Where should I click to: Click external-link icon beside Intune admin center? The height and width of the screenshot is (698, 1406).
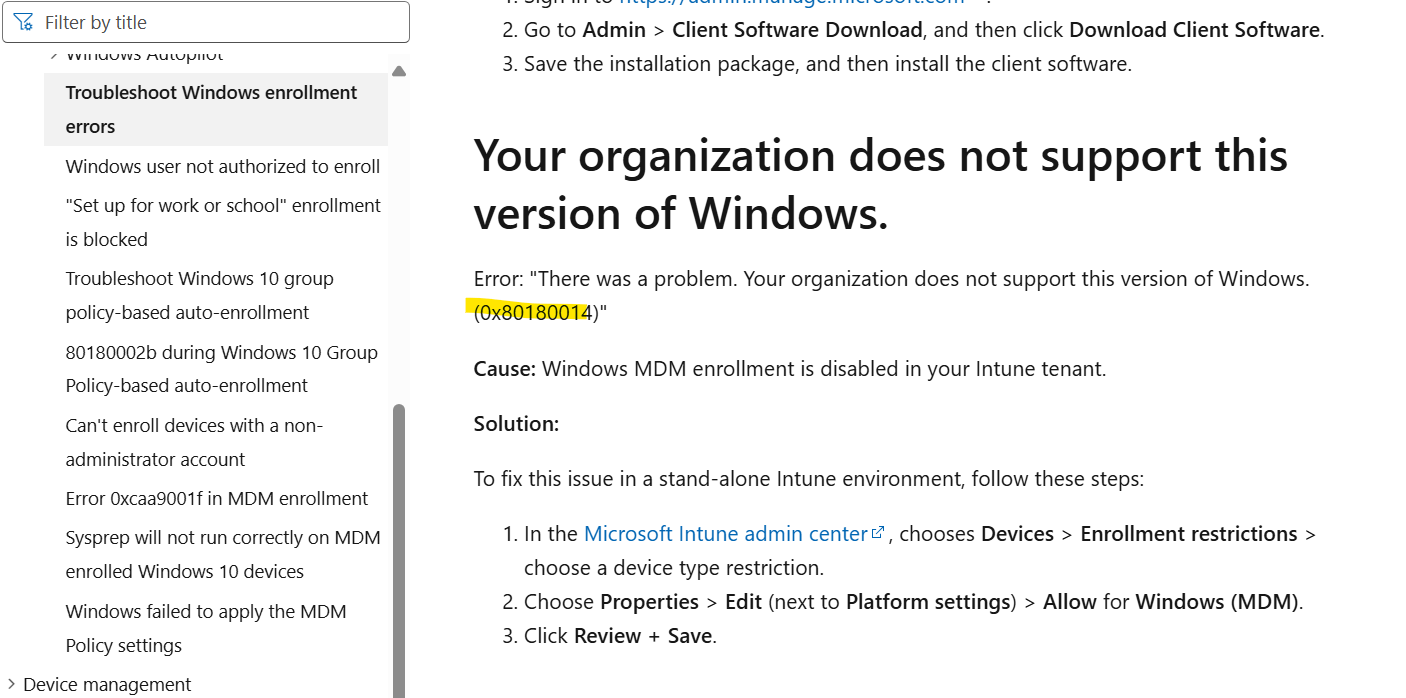pyautogui.click(x=878, y=533)
